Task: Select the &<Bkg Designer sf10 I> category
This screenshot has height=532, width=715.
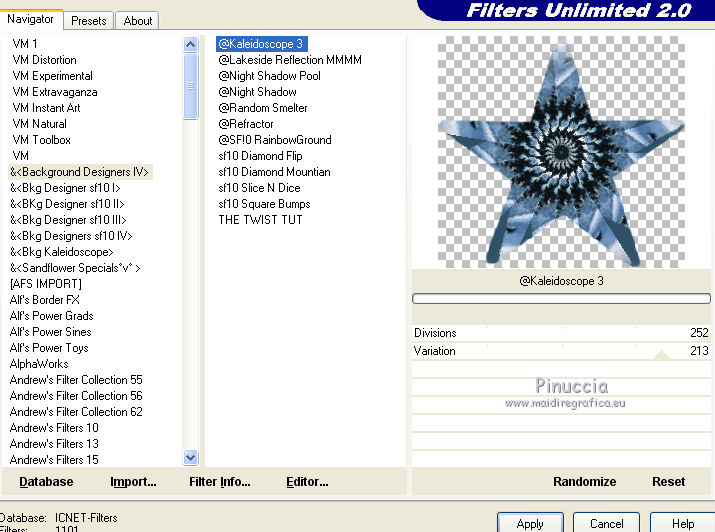Action: [65, 188]
